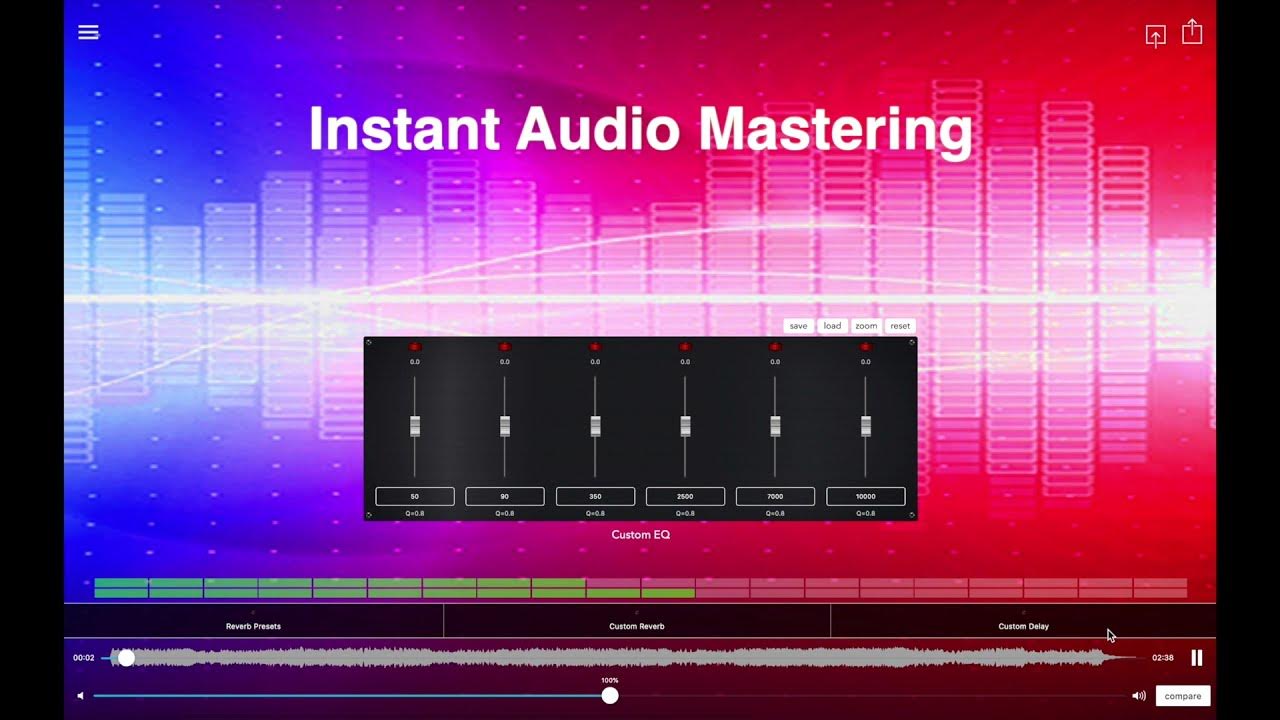The width and height of the screenshot is (1280, 720).
Task: Click the 0.0 gain value above 50 band
Action: point(415,362)
